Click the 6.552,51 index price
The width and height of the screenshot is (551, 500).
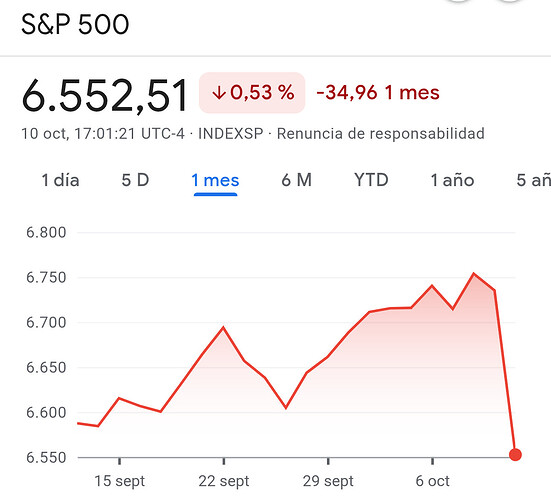point(104,96)
